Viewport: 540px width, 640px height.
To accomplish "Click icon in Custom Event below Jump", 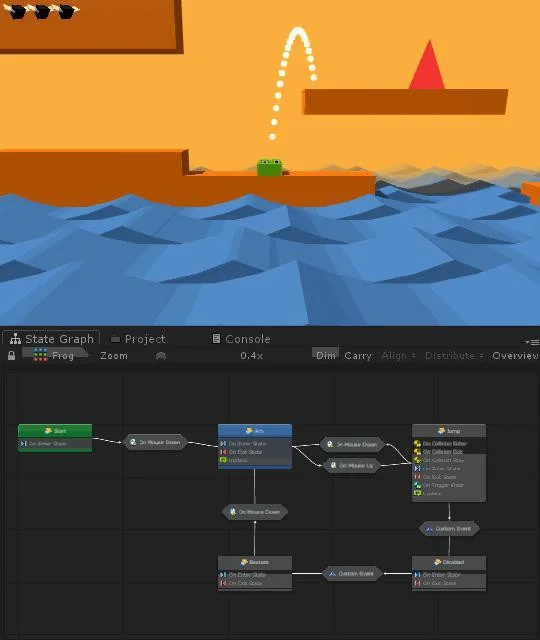I will click(429, 529).
